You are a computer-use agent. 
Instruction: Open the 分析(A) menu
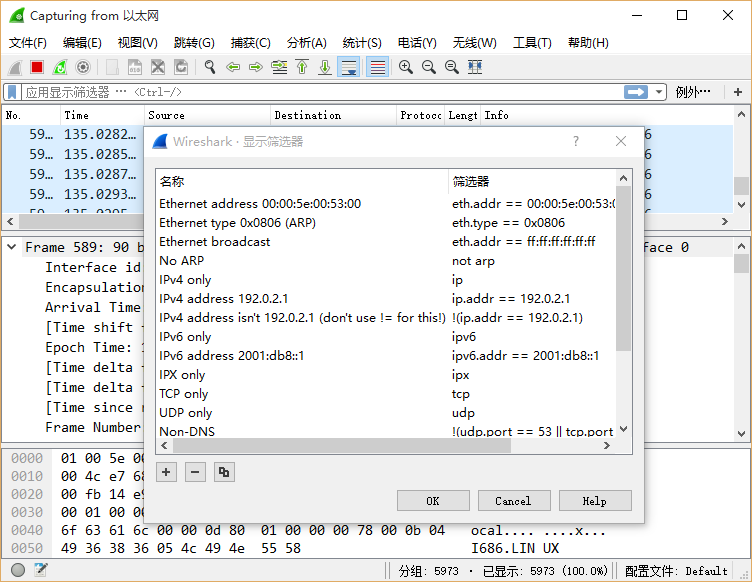coord(306,43)
